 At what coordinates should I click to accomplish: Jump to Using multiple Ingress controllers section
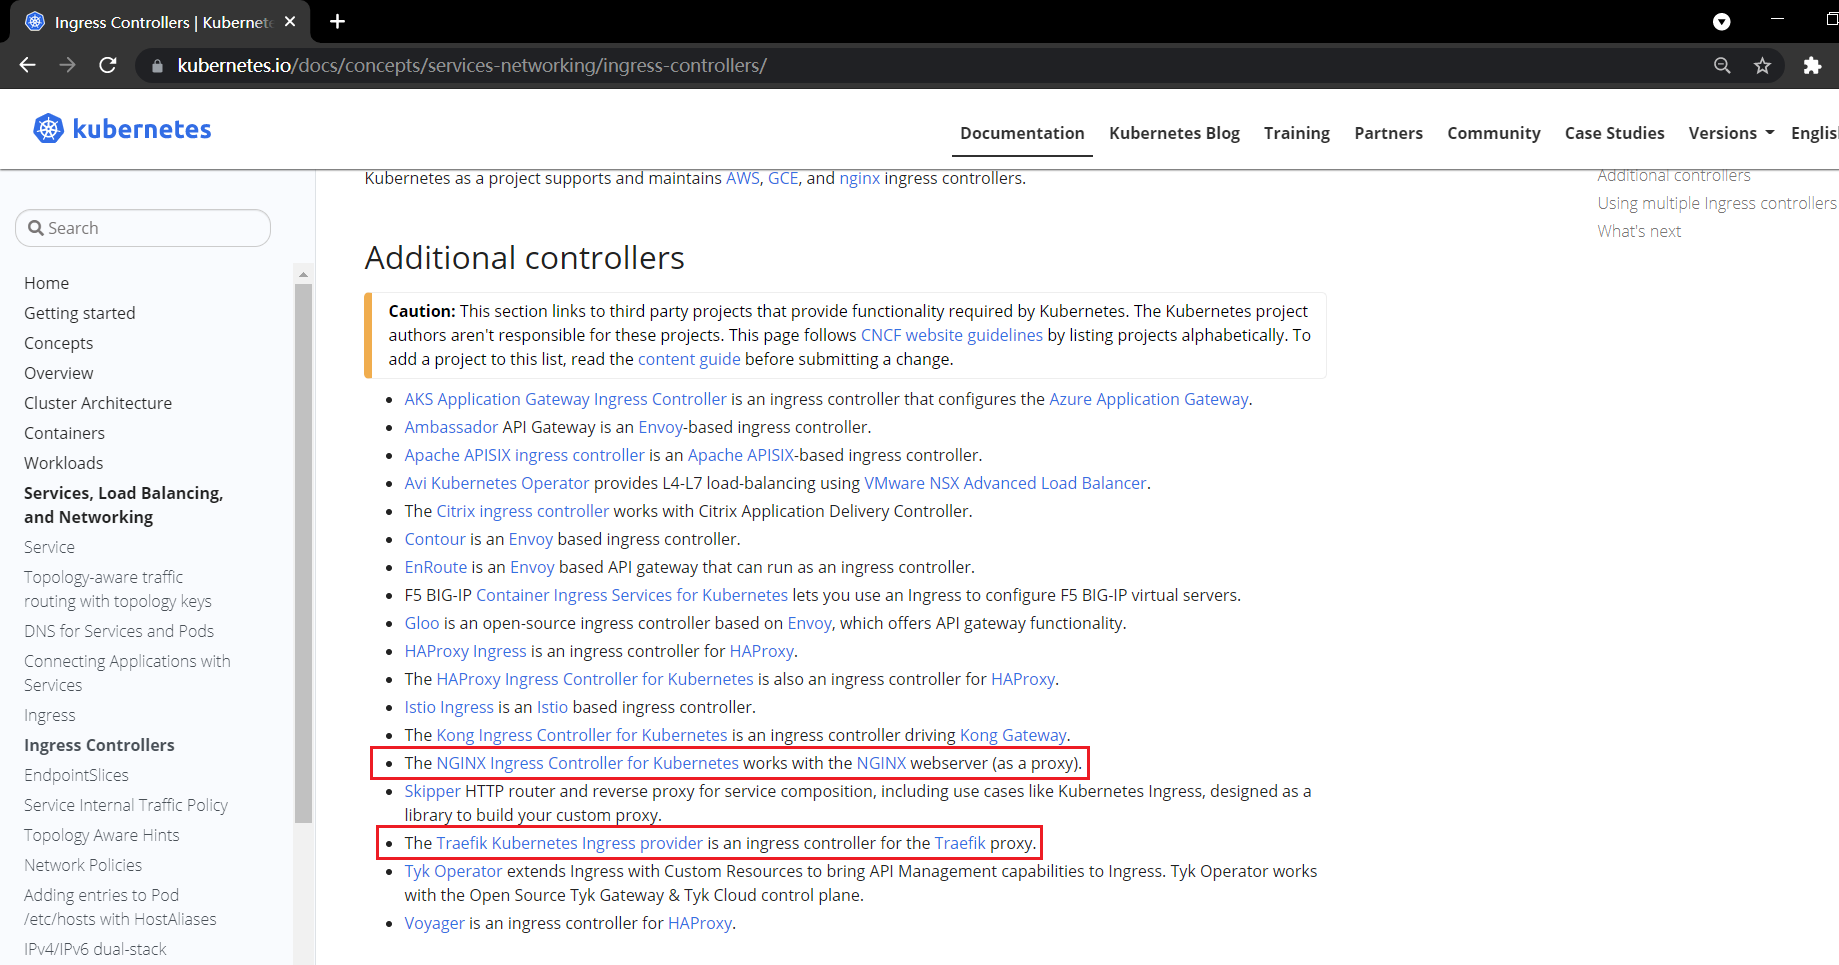1717,203
